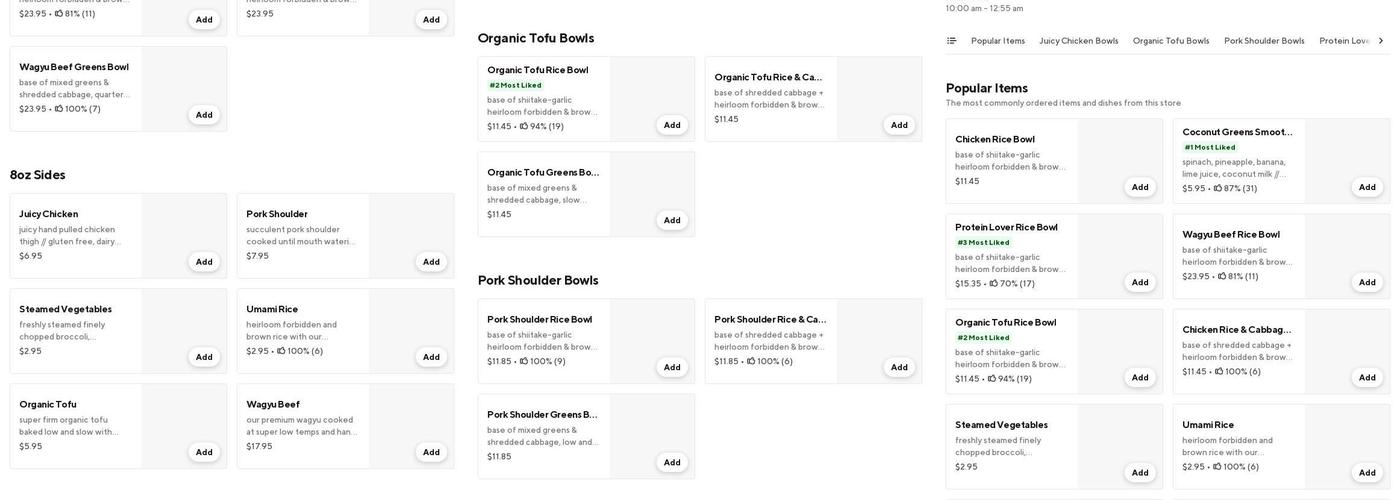Open the menu category list icon
The height and width of the screenshot is (500, 1400).
[951, 41]
